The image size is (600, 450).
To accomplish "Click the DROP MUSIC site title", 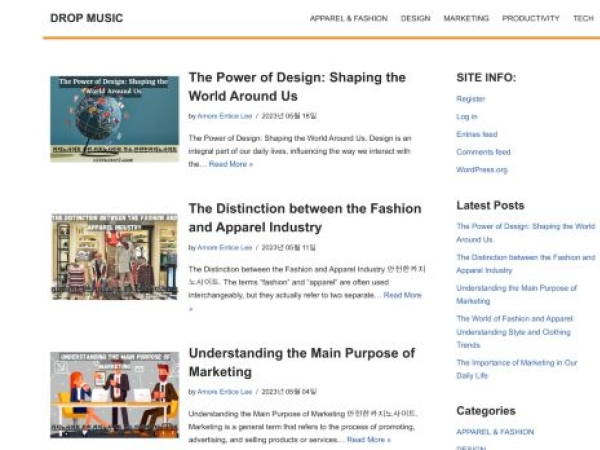I will [x=87, y=18].
